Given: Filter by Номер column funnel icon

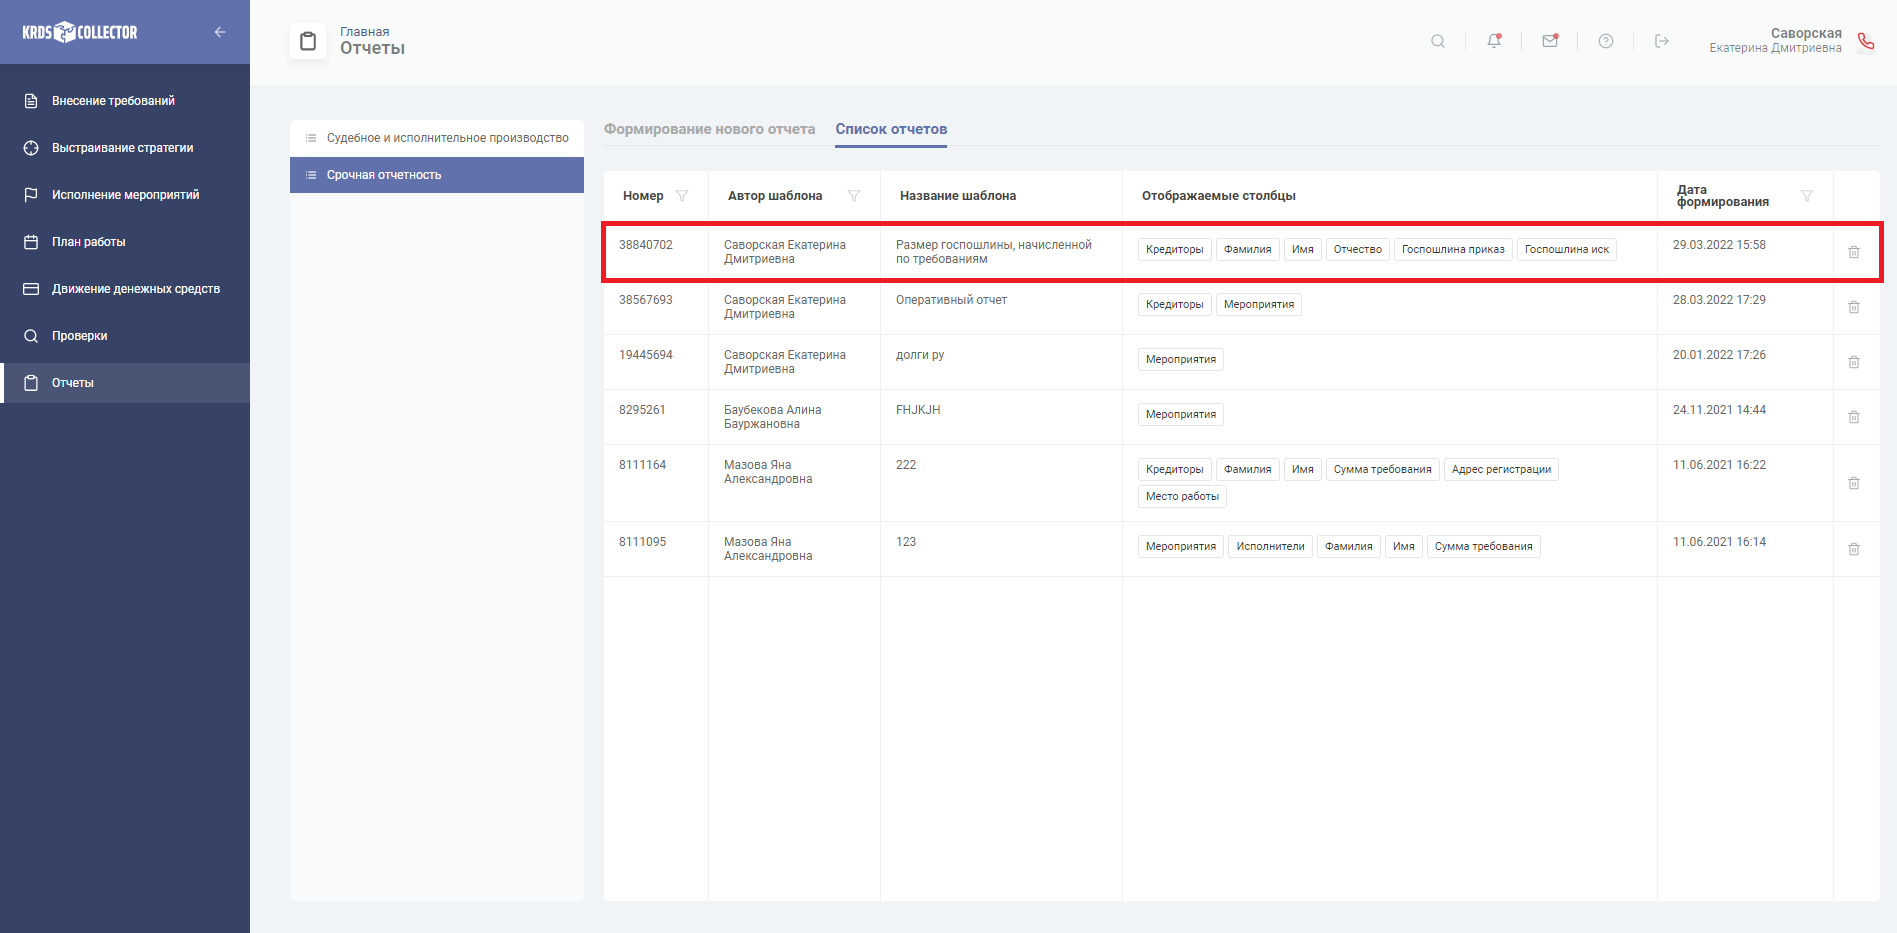Looking at the screenshot, I should tap(682, 196).
